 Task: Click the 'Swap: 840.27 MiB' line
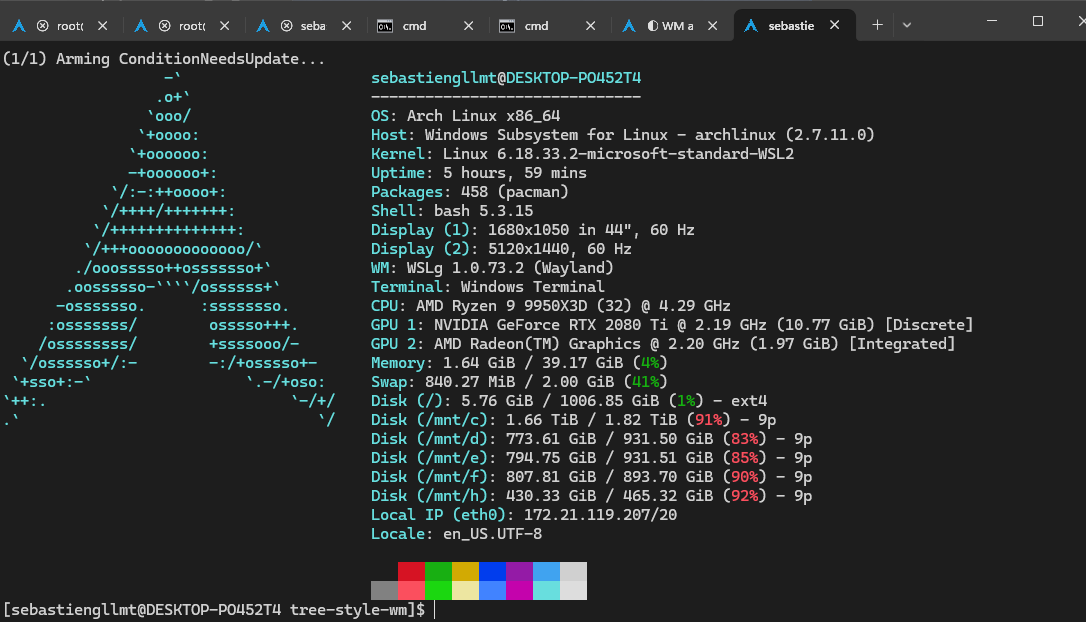(x=519, y=382)
